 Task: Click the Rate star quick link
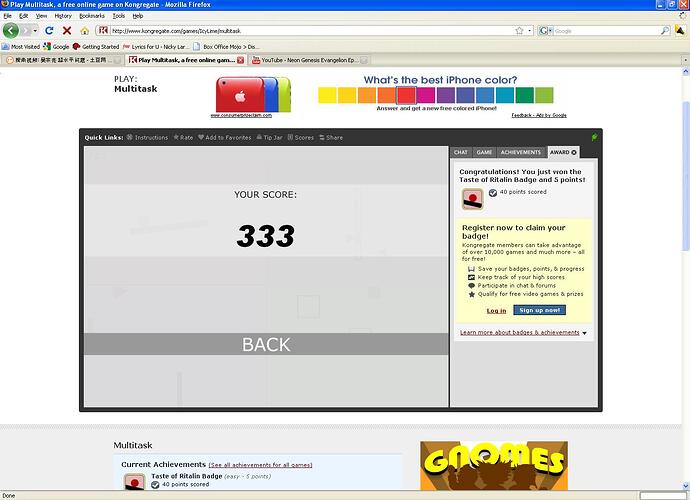pos(183,137)
